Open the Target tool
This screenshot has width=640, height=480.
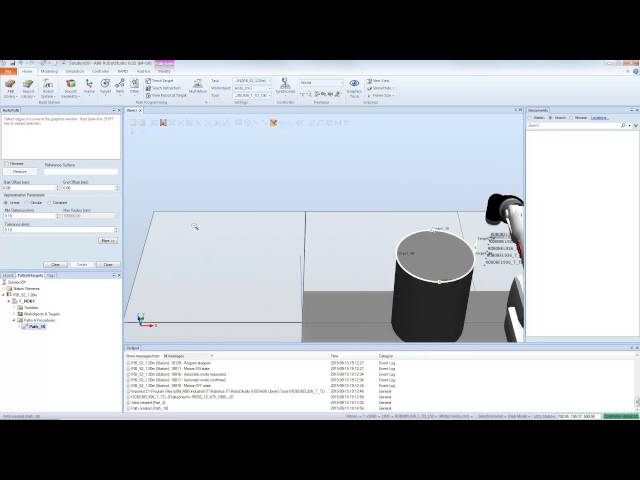click(x=105, y=86)
